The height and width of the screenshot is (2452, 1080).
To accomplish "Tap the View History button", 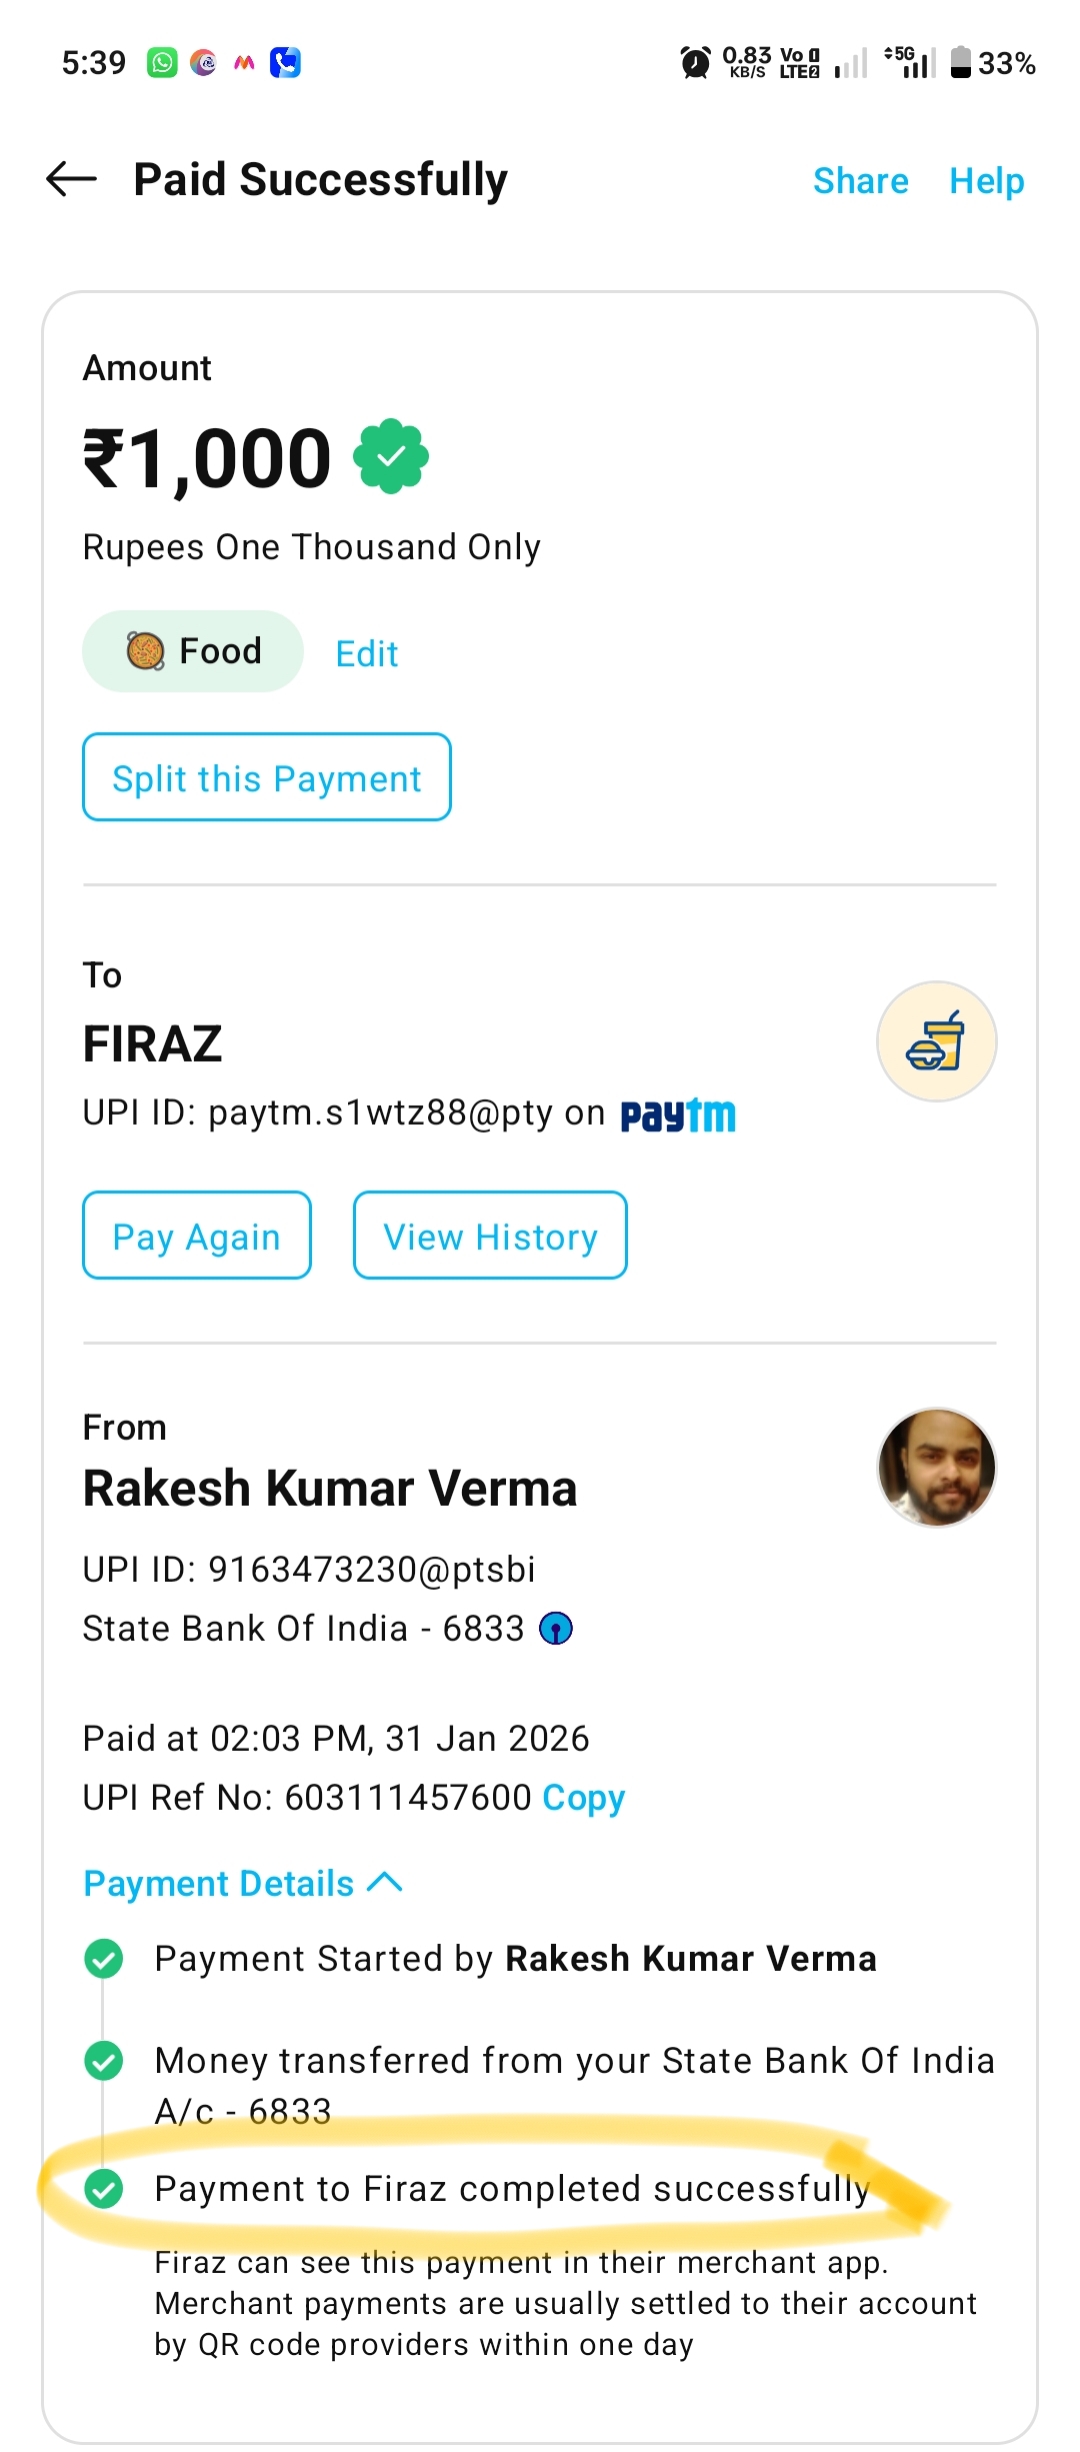I will pyautogui.click(x=490, y=1236).
